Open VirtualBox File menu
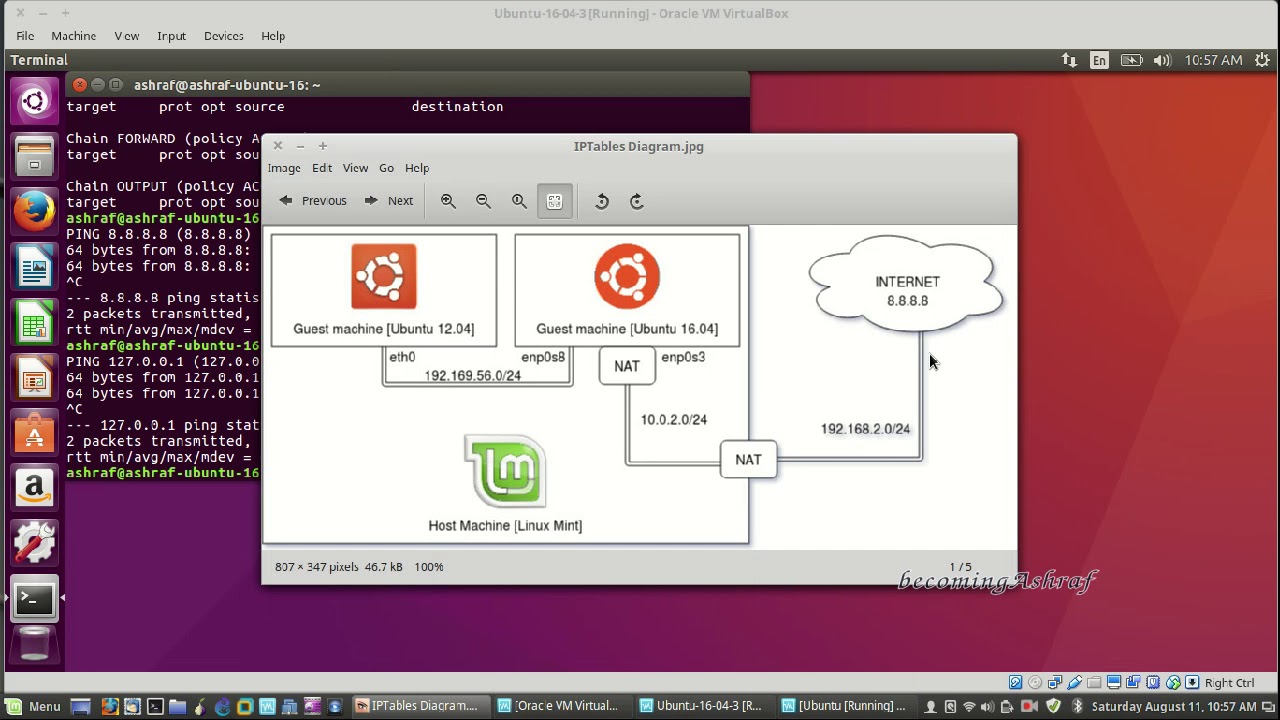The height and width of the screenshot is (720, 1280). (x=25, y=36)
